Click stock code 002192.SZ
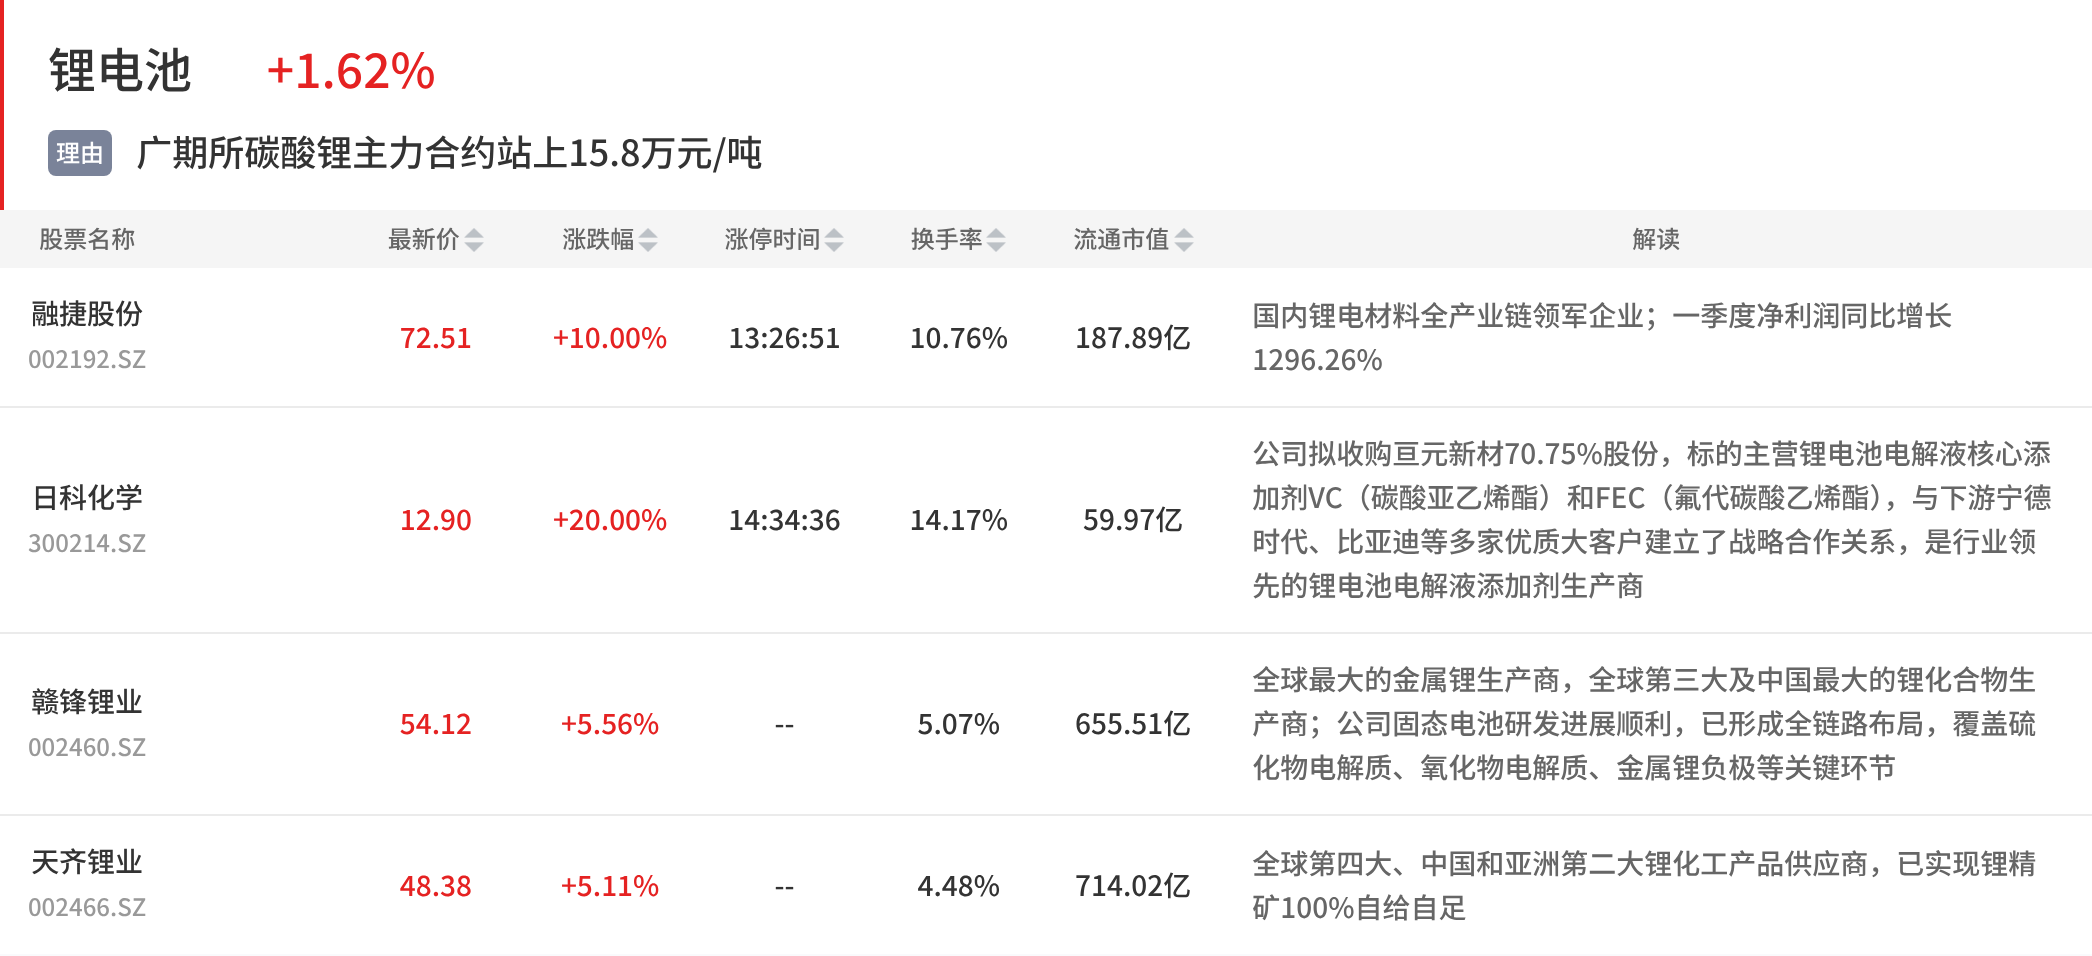 pyautogui.click(x=87, y=359)
